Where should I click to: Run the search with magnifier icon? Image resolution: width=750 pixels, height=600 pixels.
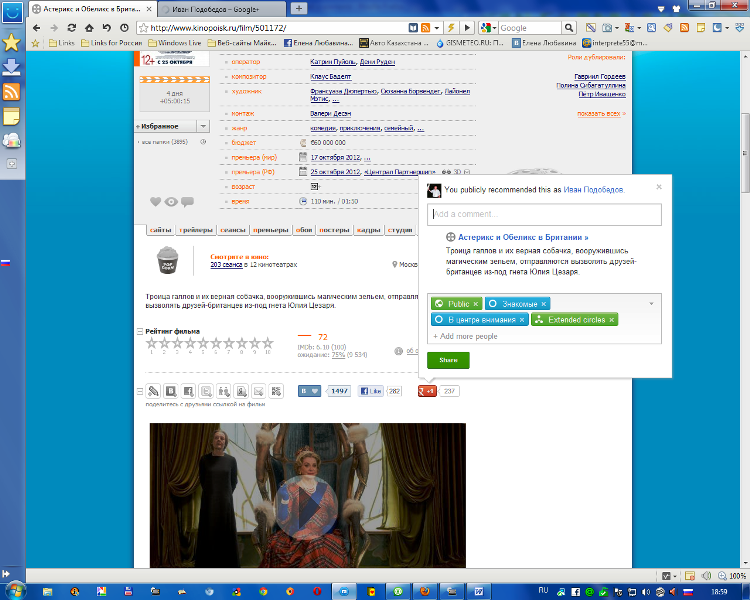click(568, 28)
